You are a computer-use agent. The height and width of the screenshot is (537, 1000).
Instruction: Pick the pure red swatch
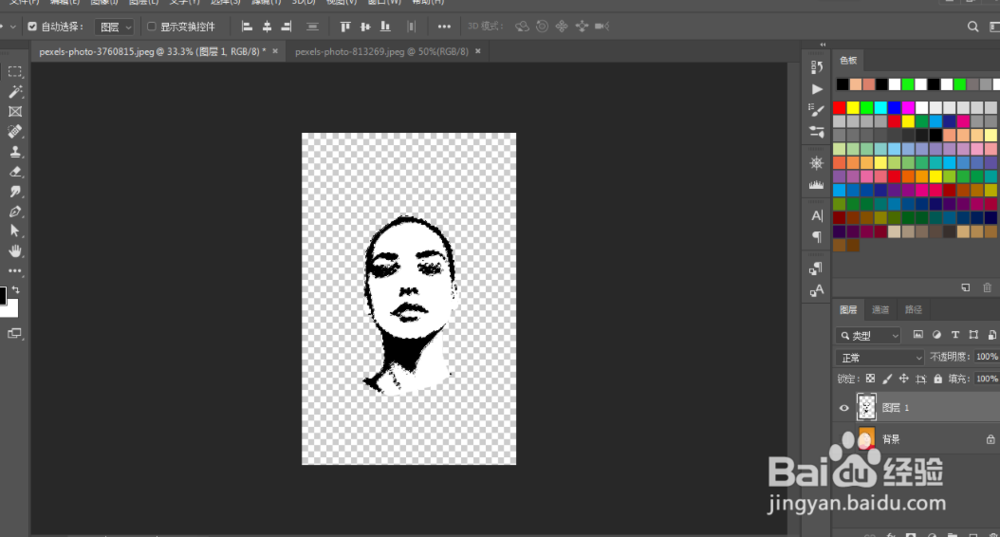839,107
